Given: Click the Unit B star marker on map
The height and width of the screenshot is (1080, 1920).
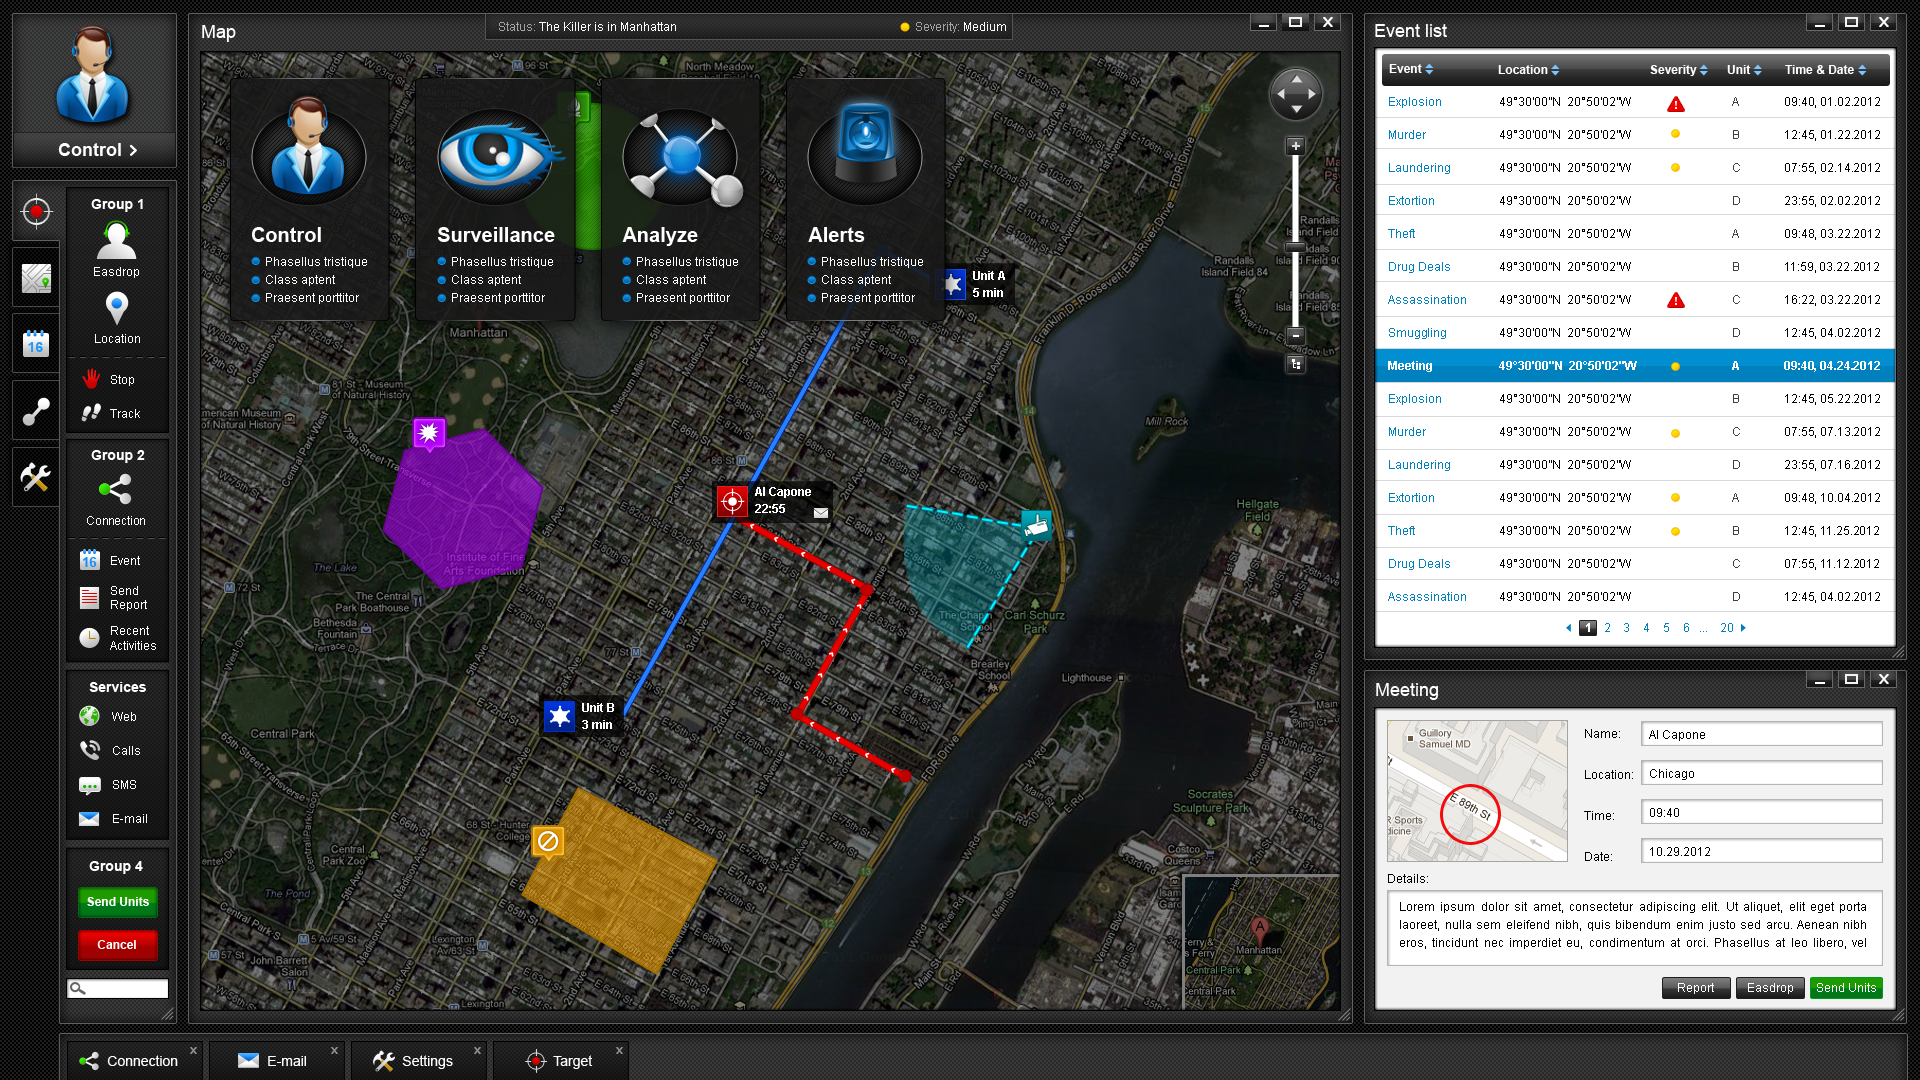Looking at the screenshot, I should tap(559, 716).
